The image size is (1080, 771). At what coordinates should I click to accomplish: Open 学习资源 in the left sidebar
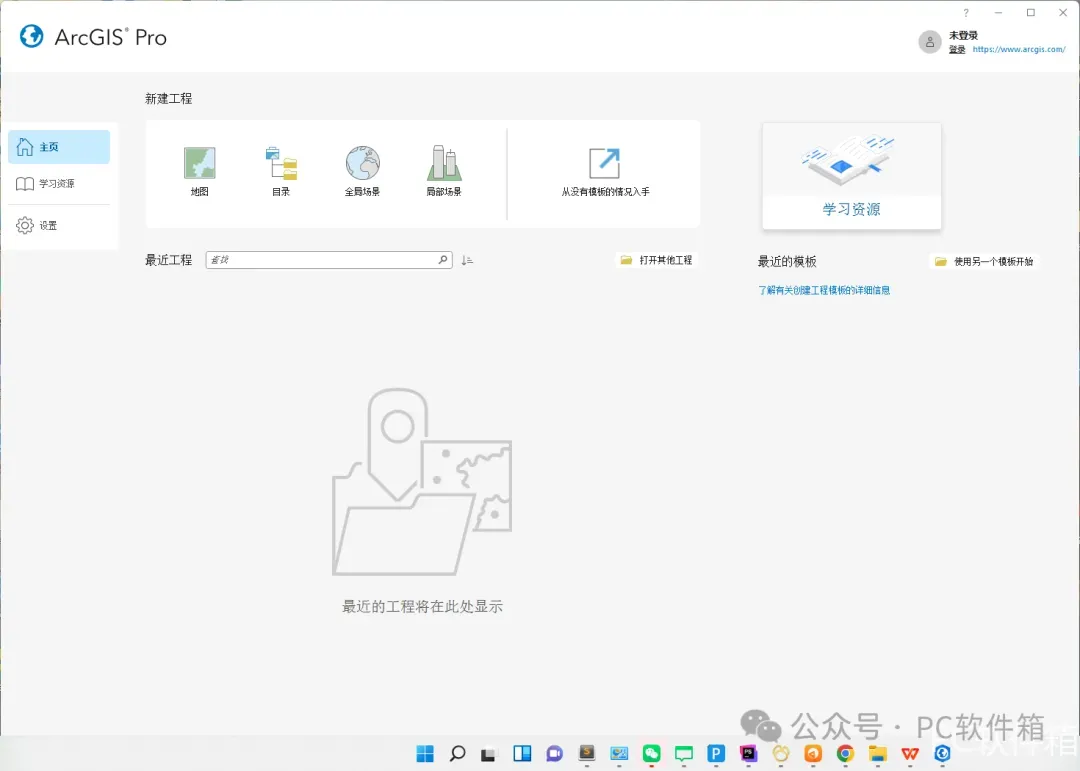click(59, 183)
